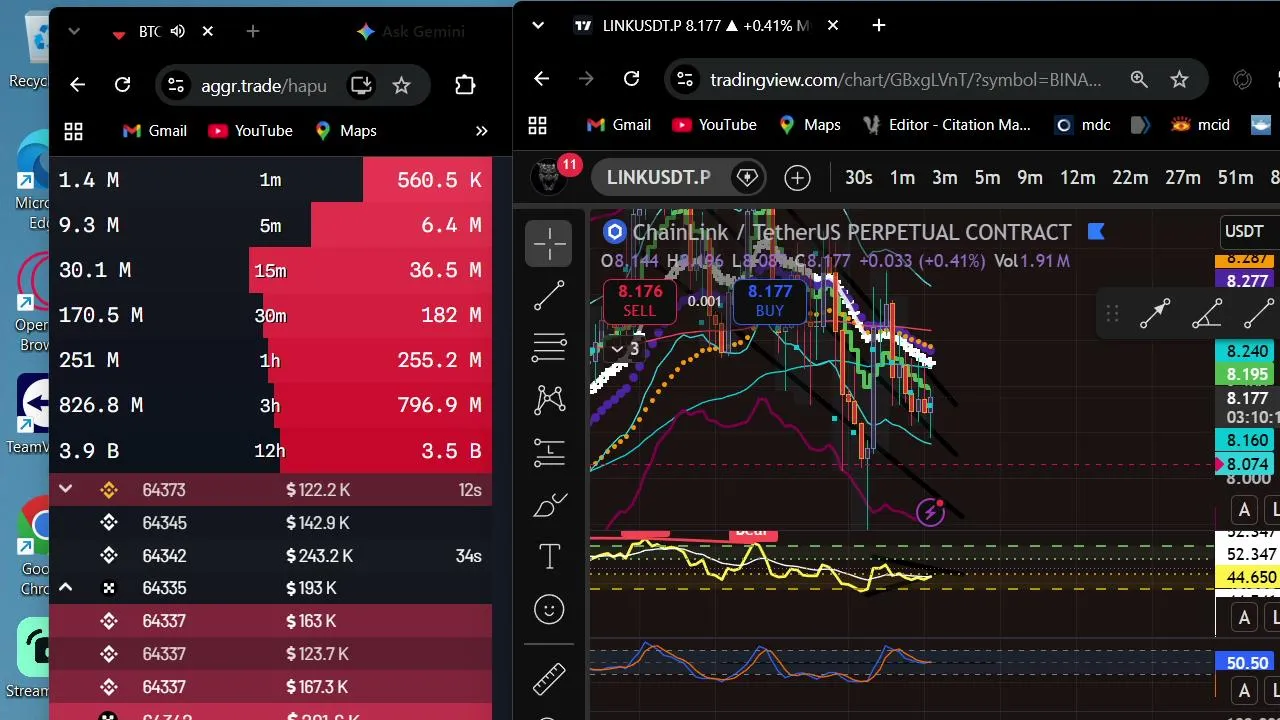Switch chart to 12m timeframe

pyautogui.click(x=1077, y=178)
